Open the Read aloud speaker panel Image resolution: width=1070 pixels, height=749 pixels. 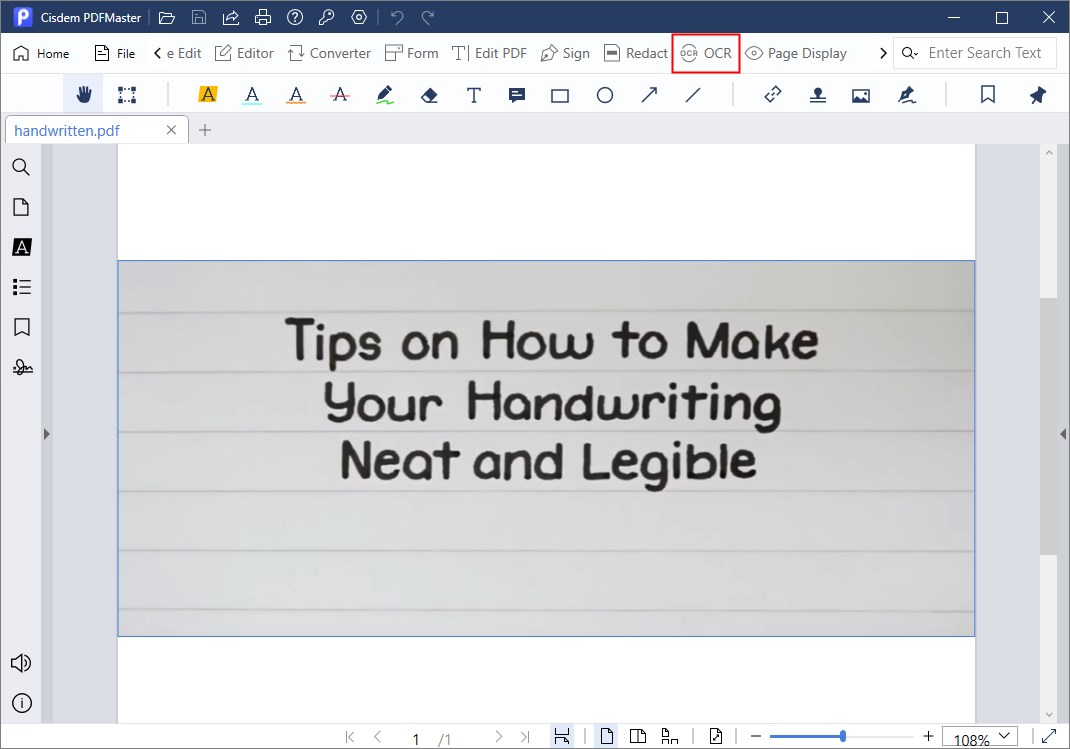[21, 663]
